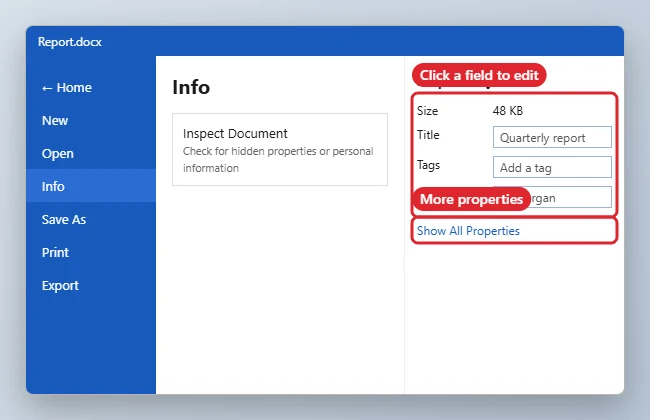Open the Print page
The width and height of the screenshot is (650, 420).
91,252
